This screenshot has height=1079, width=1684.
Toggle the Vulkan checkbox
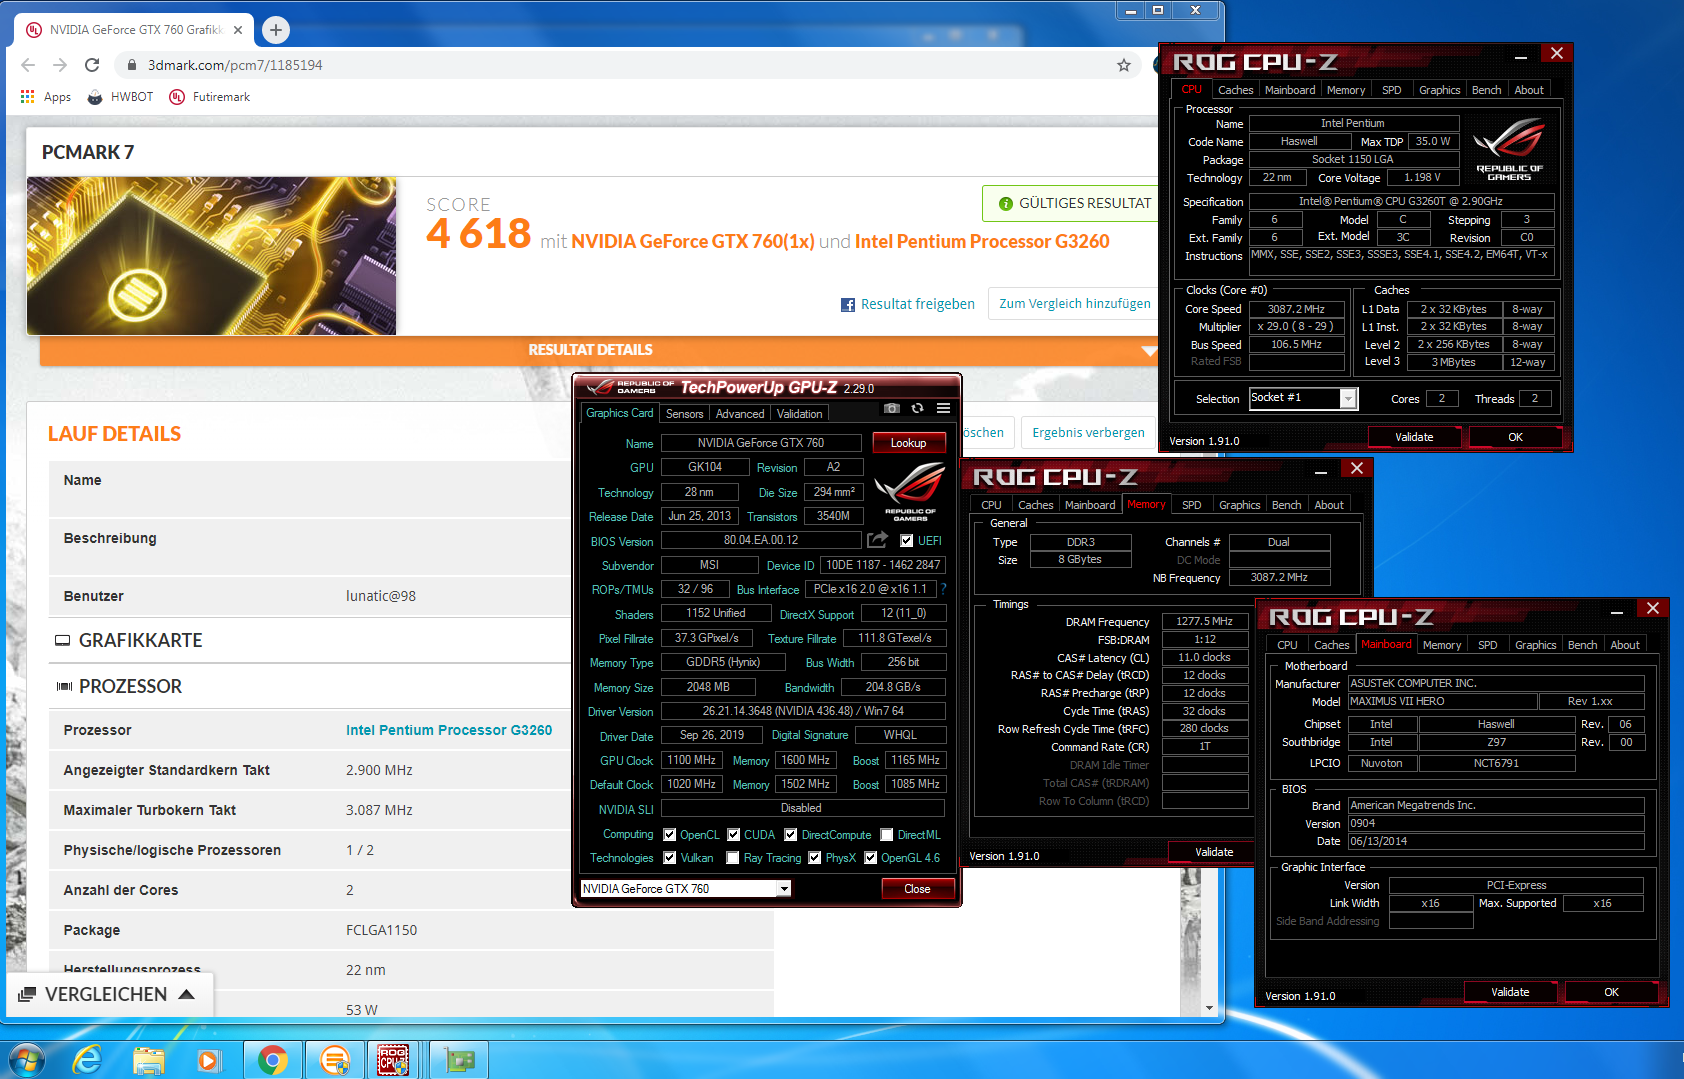coord(670,858)
